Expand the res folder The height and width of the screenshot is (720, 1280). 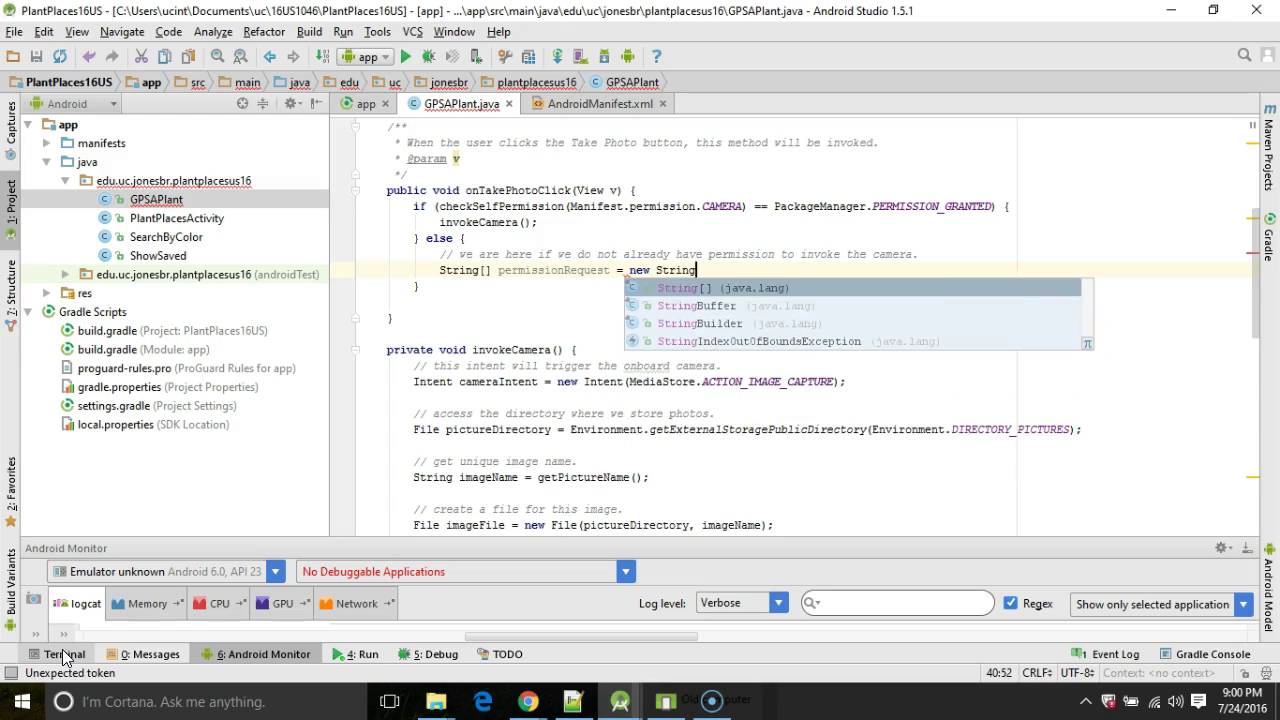pyautogui.click(x=47, y=293)
